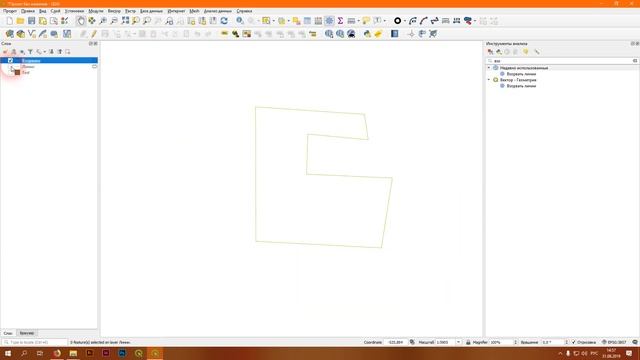Screen dimensions: 640x360
Task: Toggle the Processing Toolbox gear icon
Action: point(329,21)
